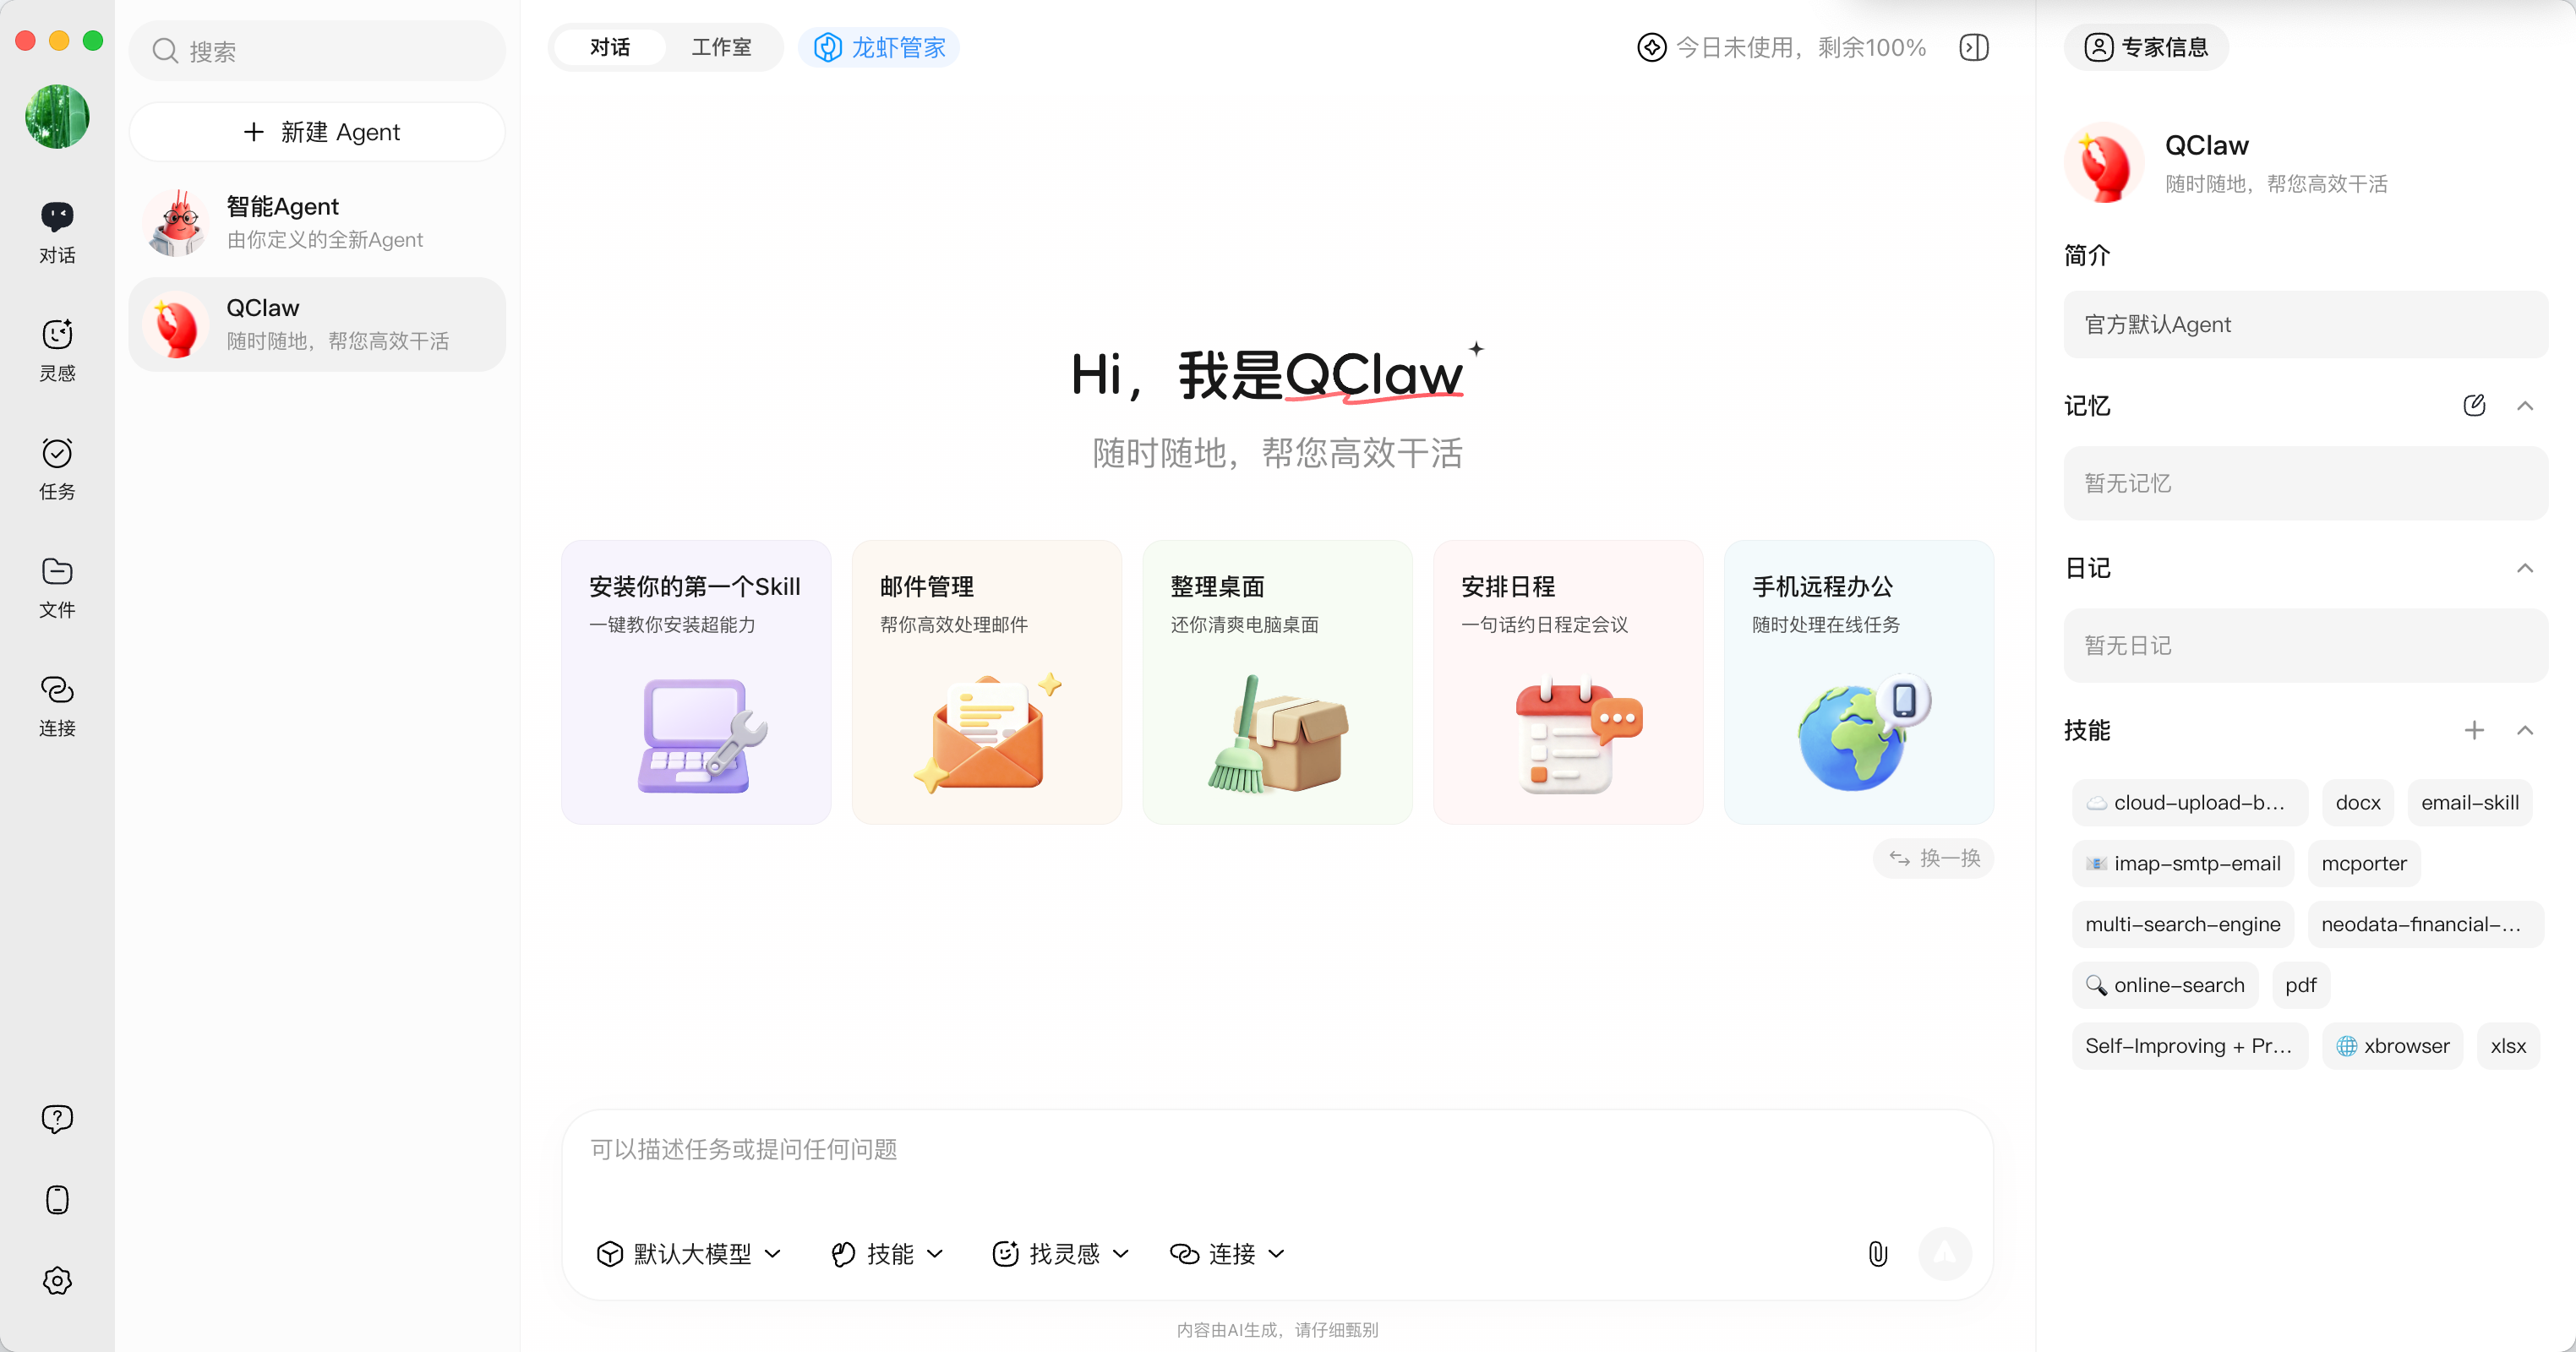
Task: Open the help question mark icon
Action: 57,1118
